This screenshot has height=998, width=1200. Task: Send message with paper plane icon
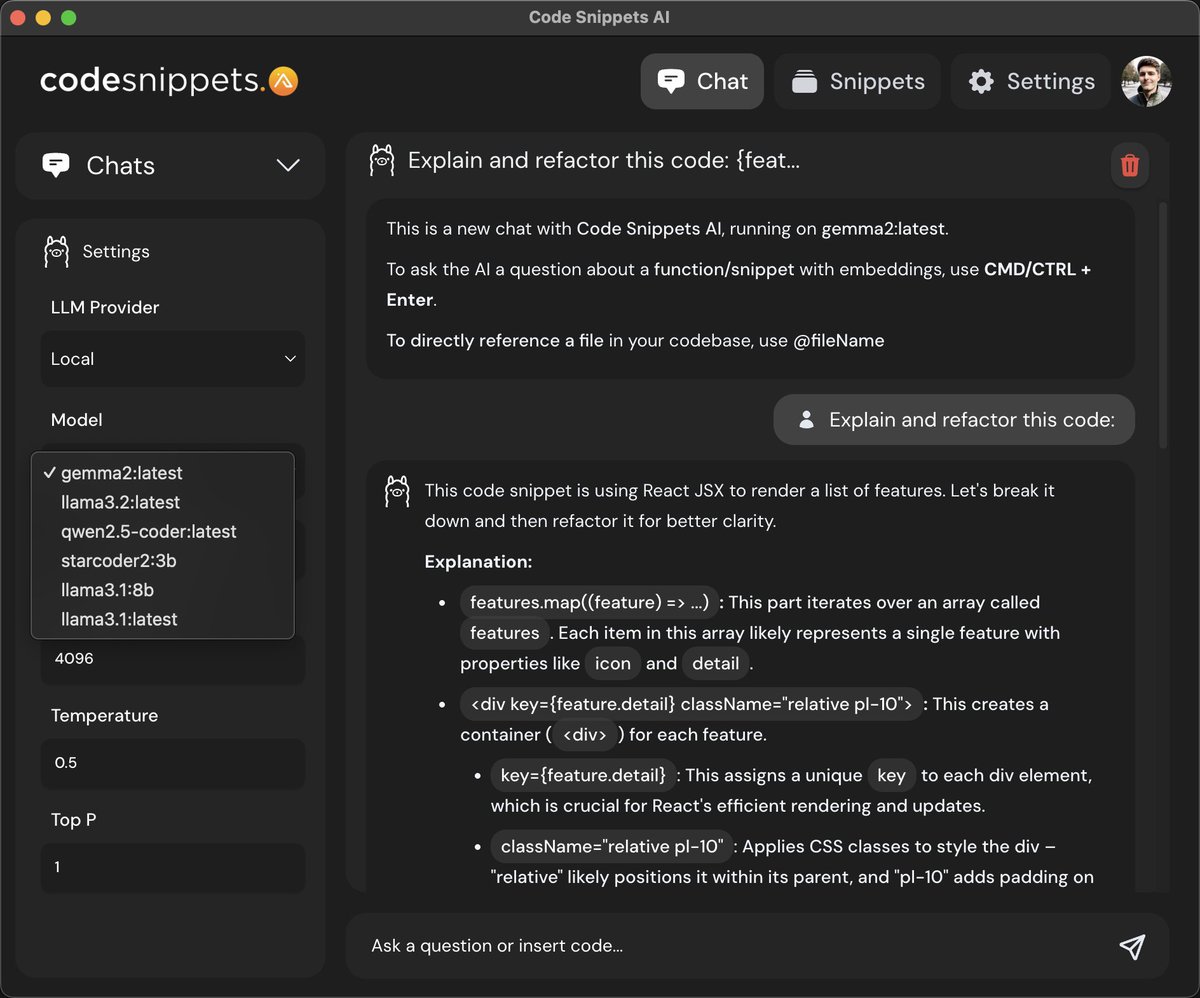pyautogui.click(x=1131, y=947)
